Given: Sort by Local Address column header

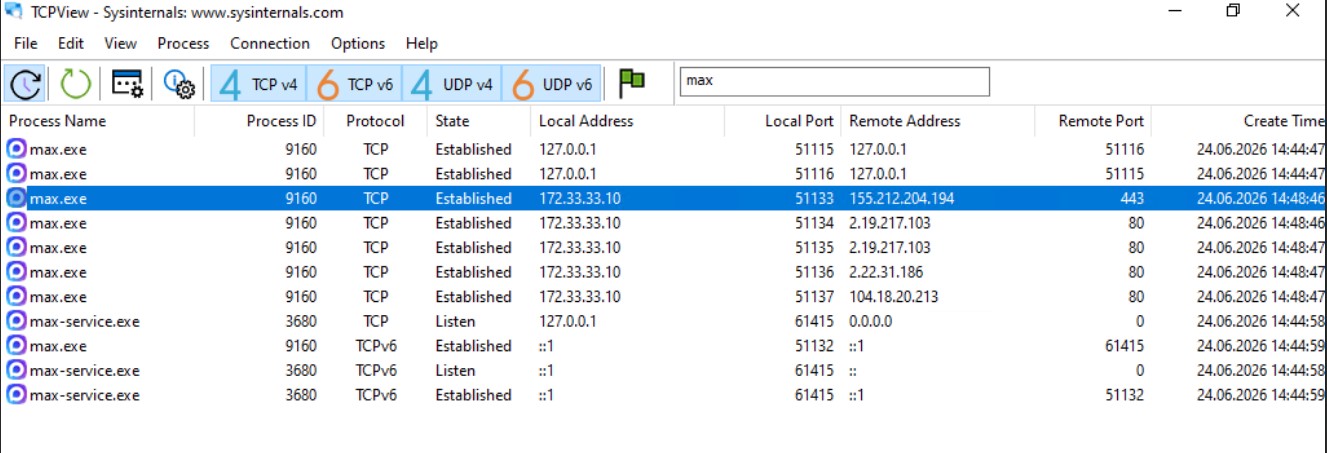Looking at the screenshot, I should coord(627,121).
